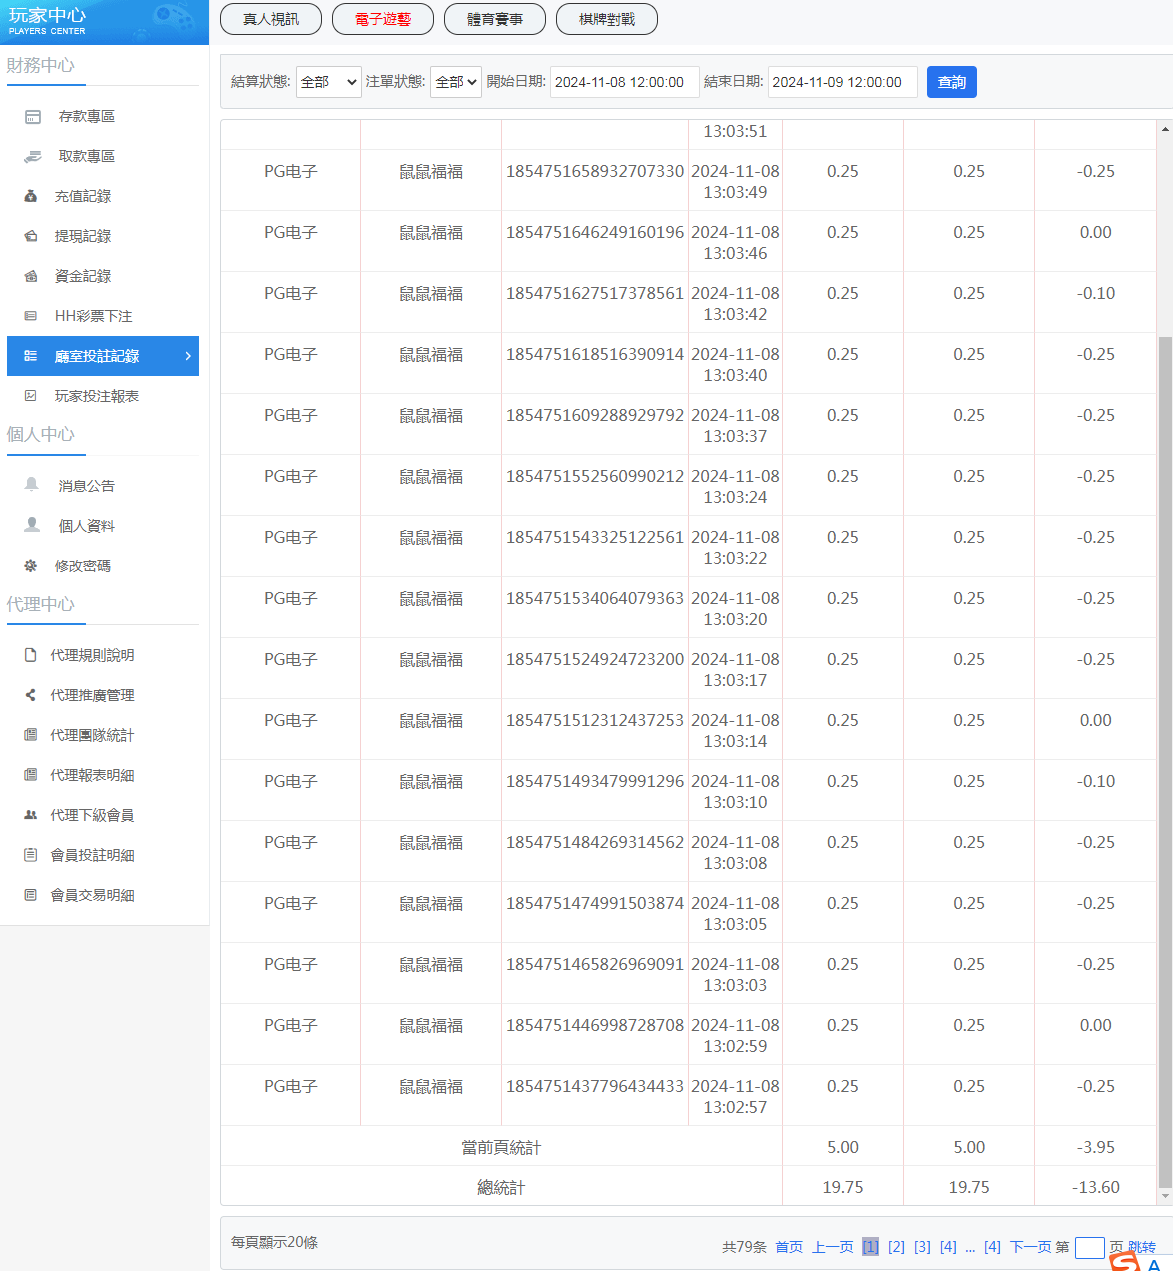
Task: Click the share icon for 代理推廣管理
Action: point(30,695)
